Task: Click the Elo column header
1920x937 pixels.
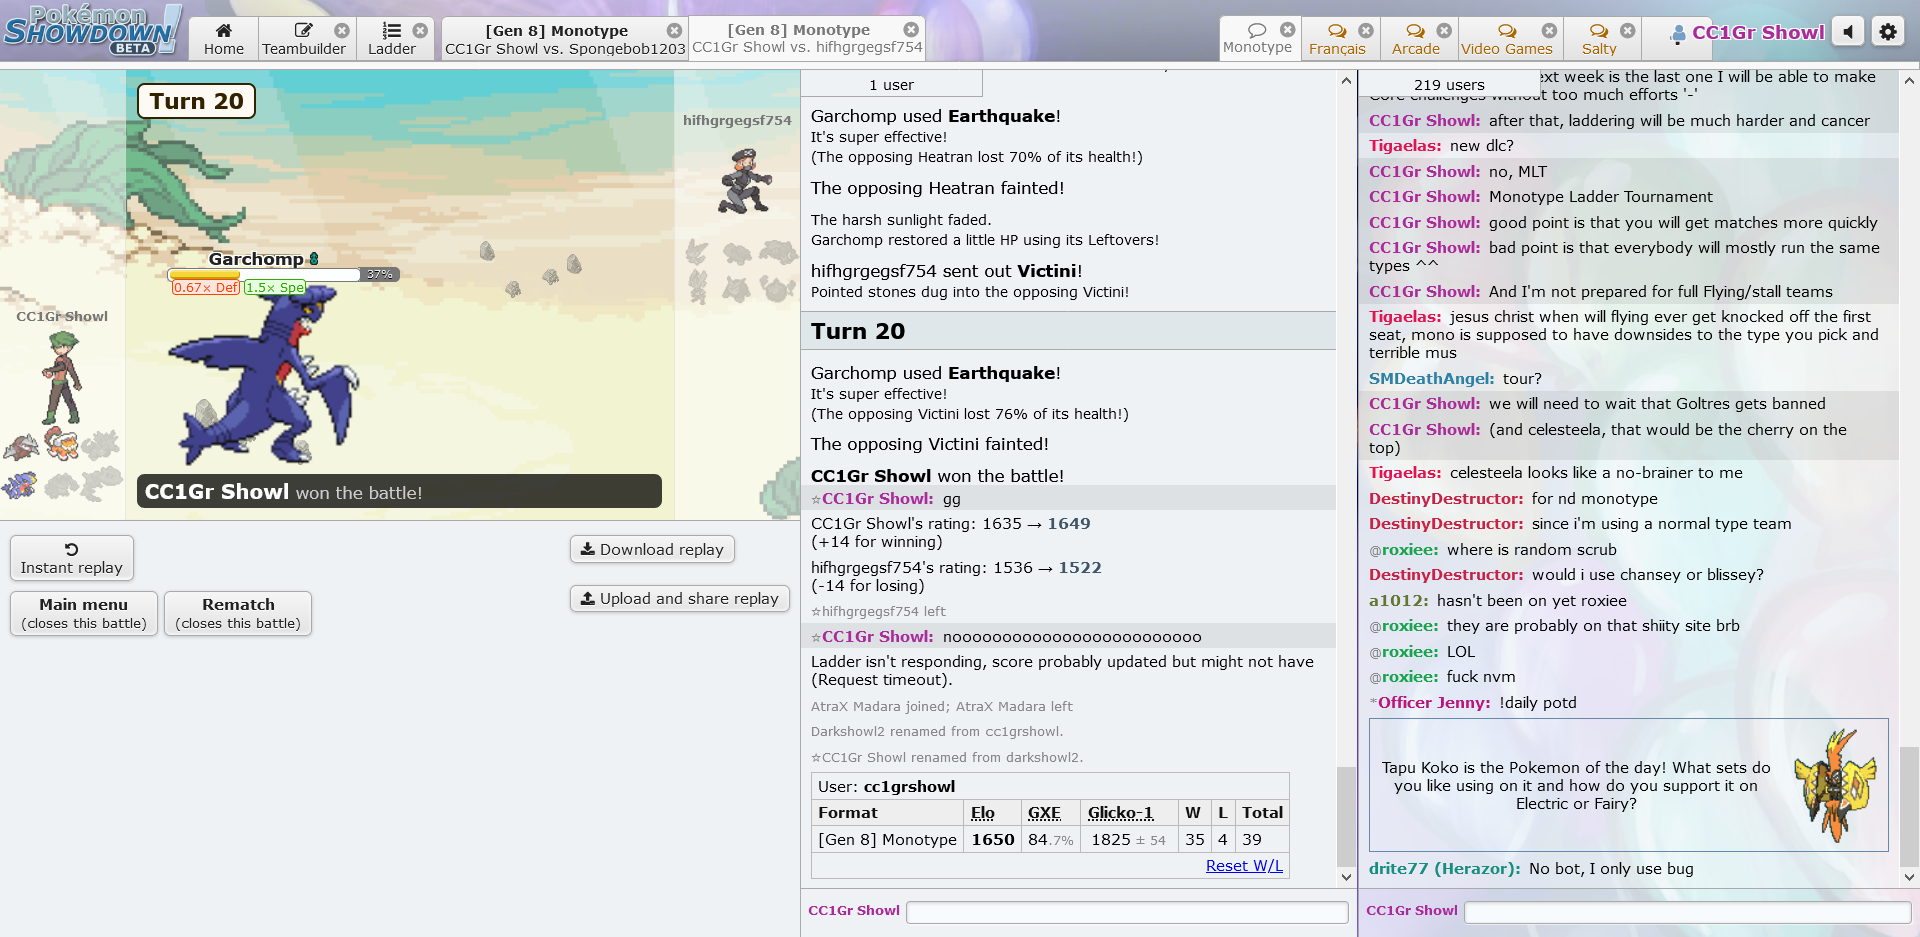Action: point(983,813)
